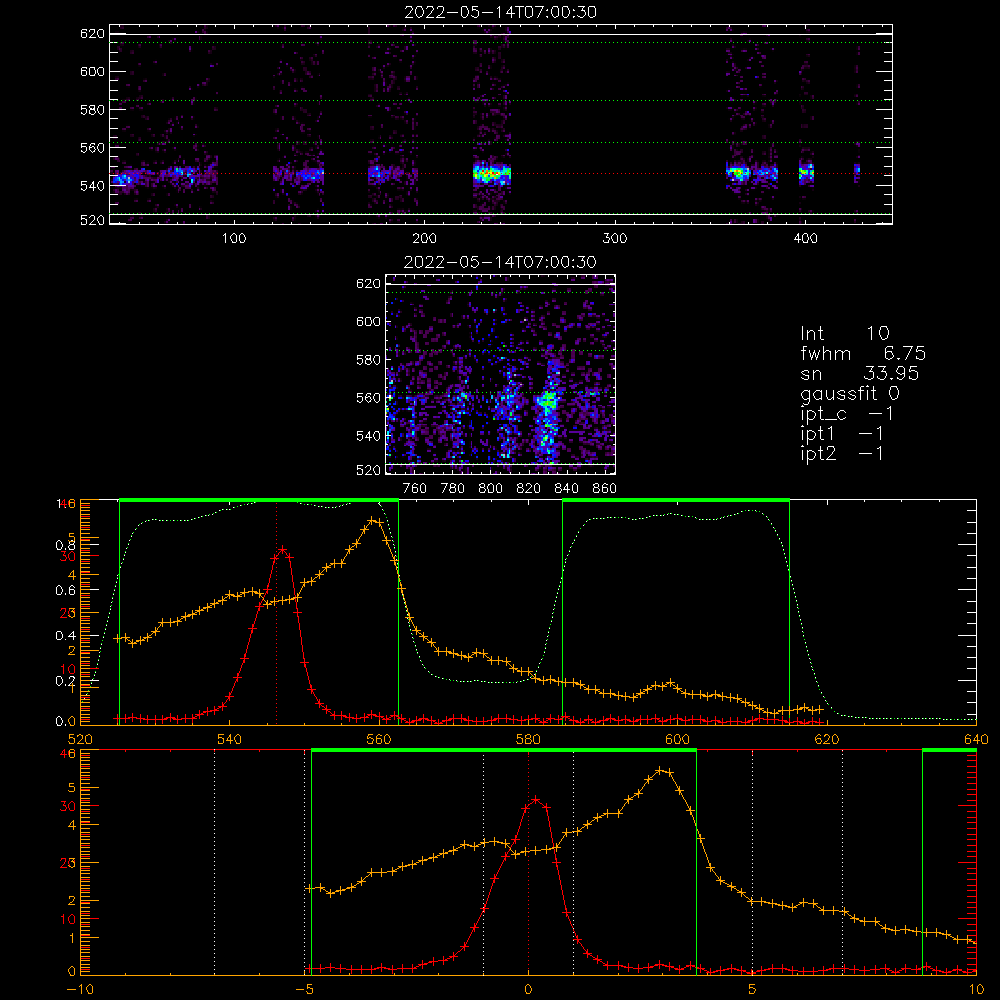Click the y-axis label 620 of top spectrogram

pos(92,33)
